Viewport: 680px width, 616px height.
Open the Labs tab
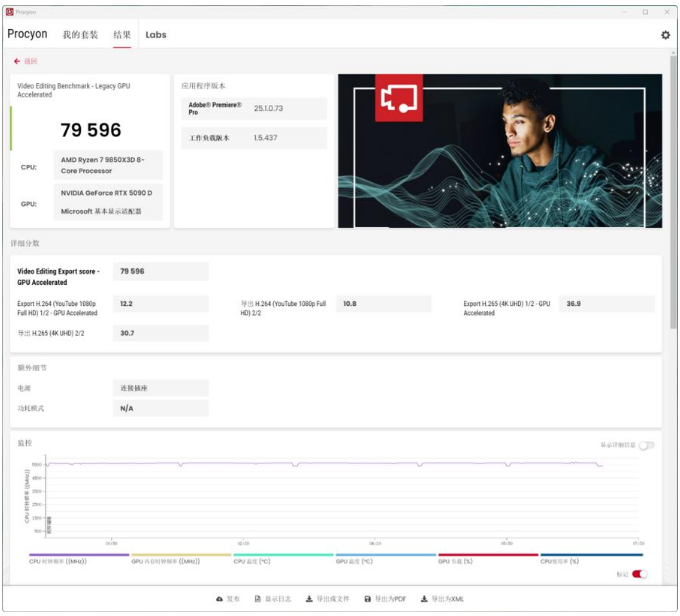(x=156, y=35)
